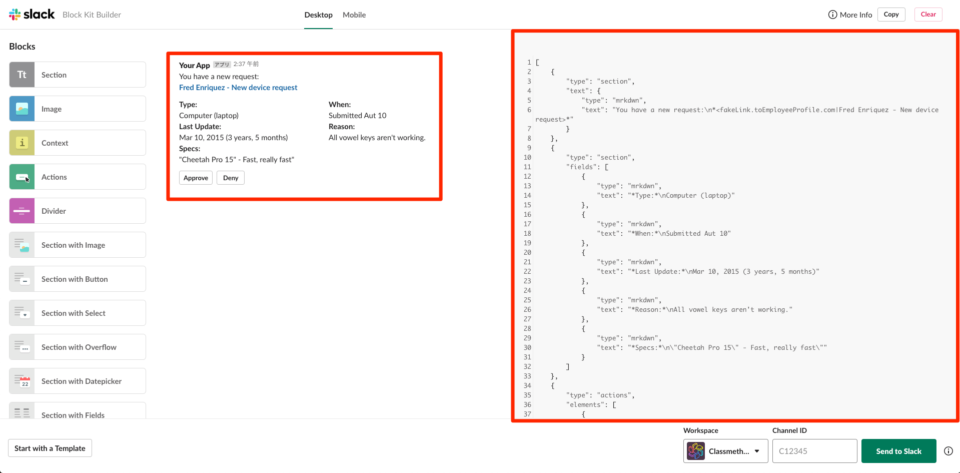Open the Workspace dropdown
This screenshot has width=960, height=473.
726,451
